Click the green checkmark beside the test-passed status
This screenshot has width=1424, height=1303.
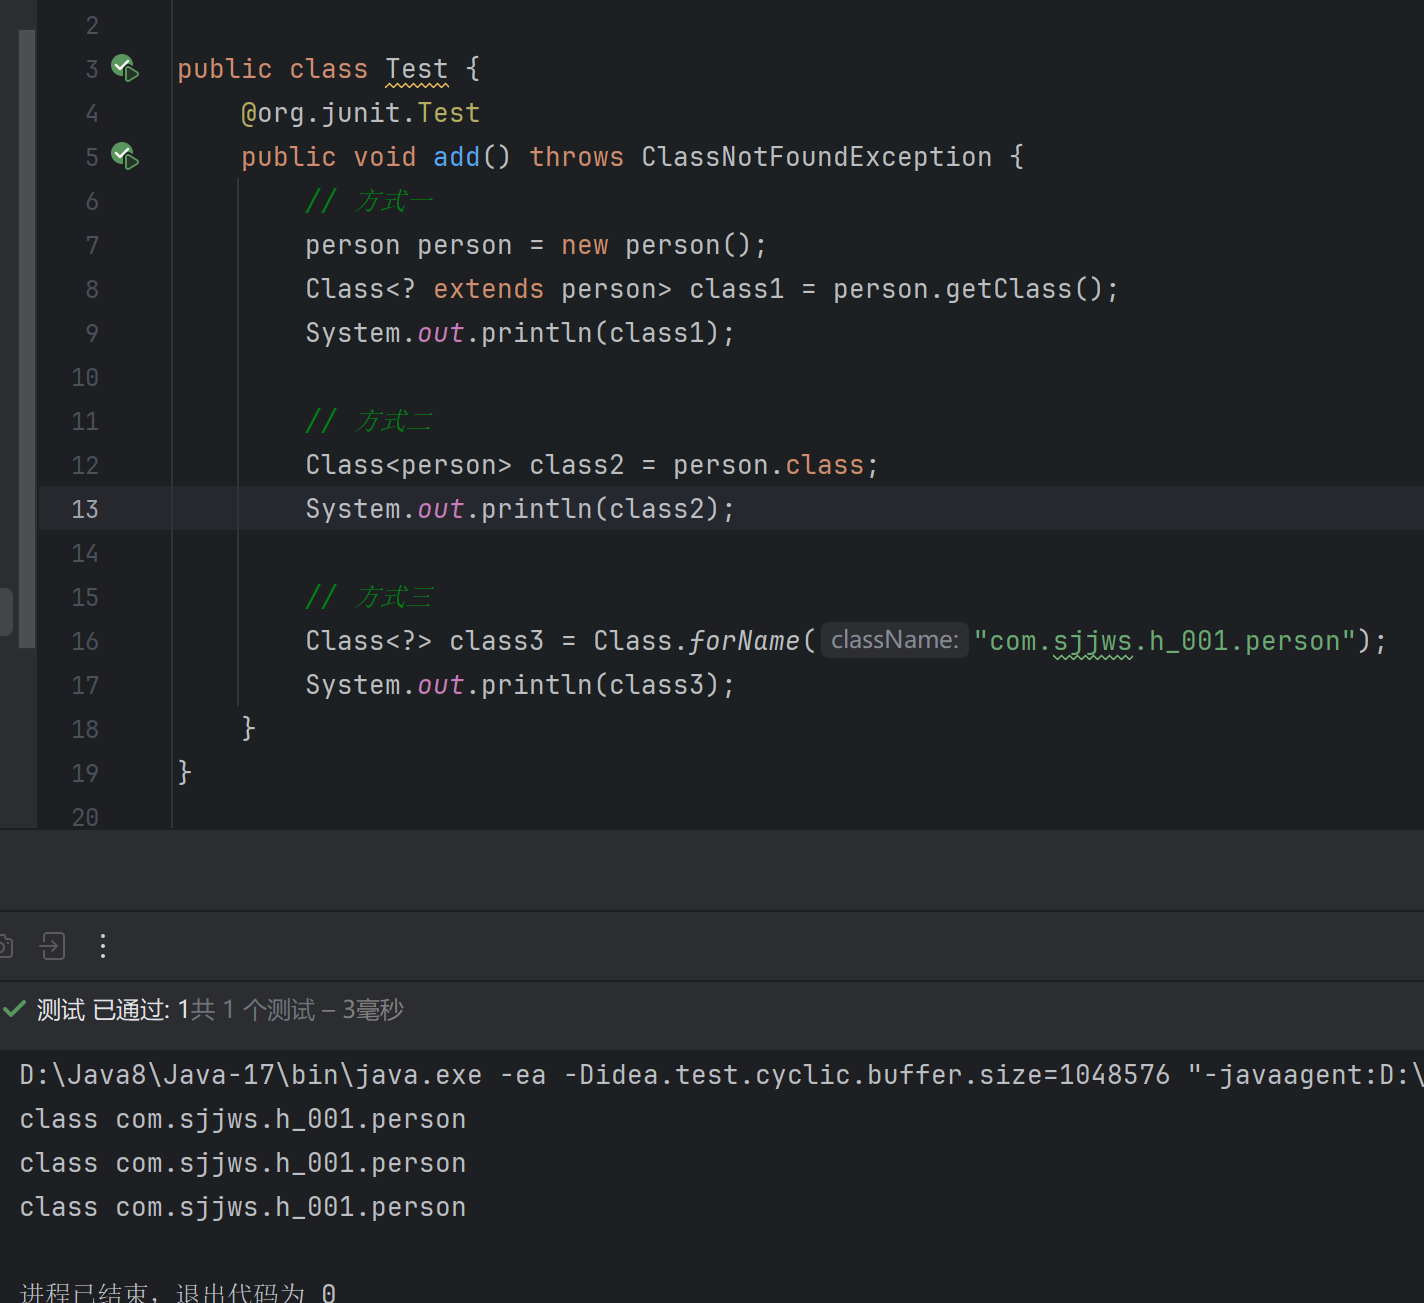(14, 1010)
